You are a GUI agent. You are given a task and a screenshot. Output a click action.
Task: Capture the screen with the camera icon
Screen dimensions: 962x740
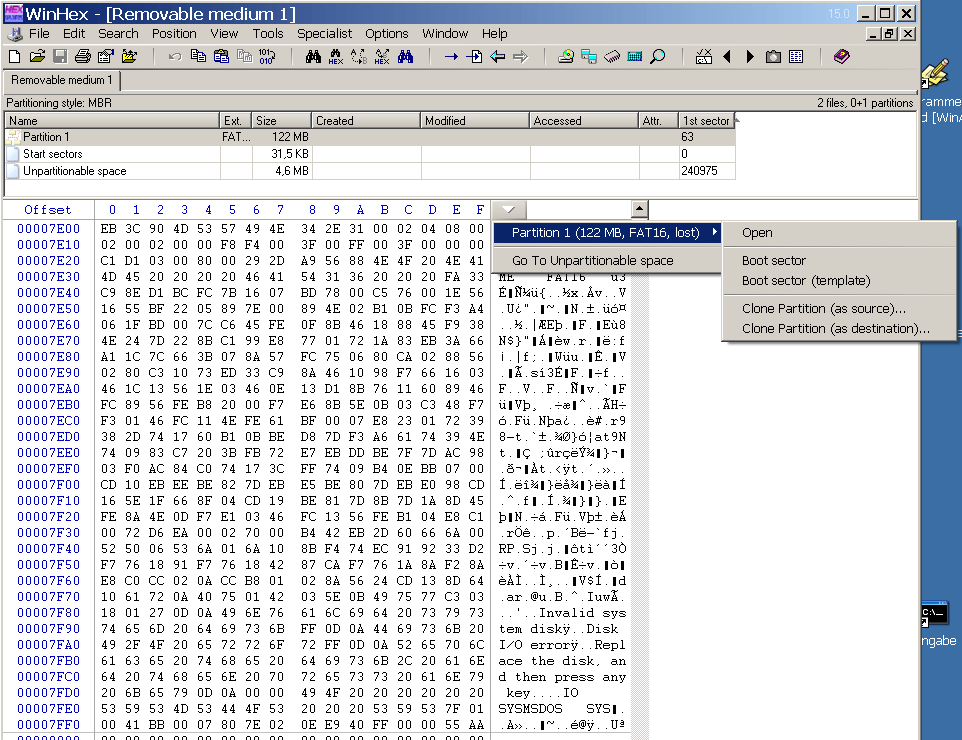click(x=773, y=56)
